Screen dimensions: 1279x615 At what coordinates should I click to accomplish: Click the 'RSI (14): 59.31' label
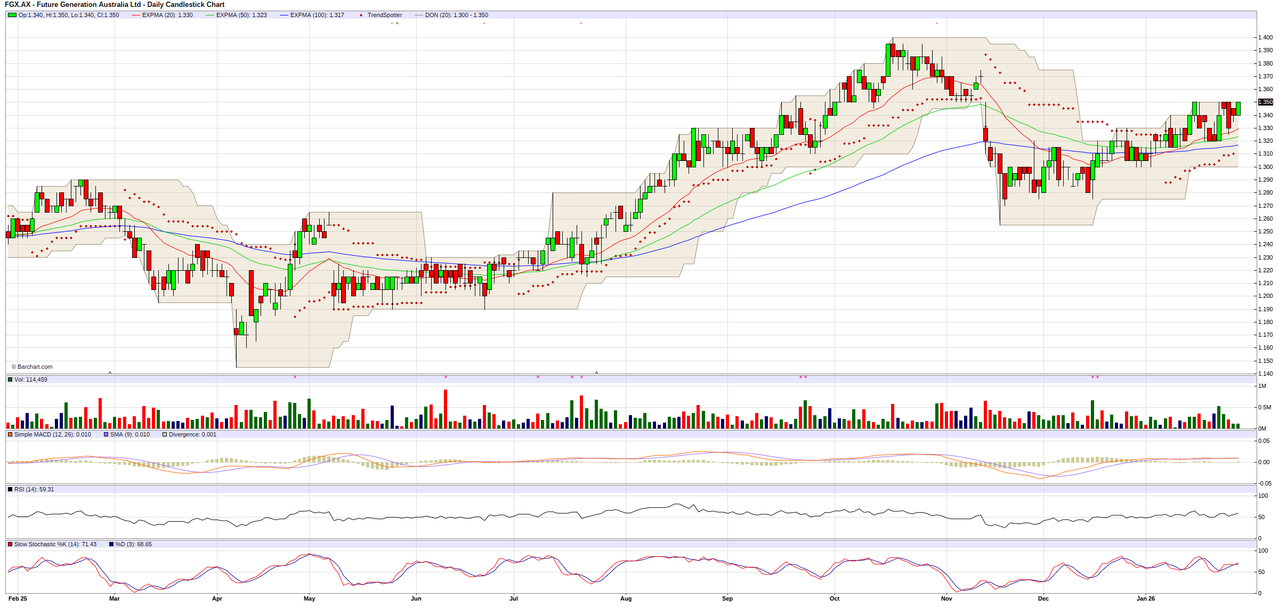35,490
